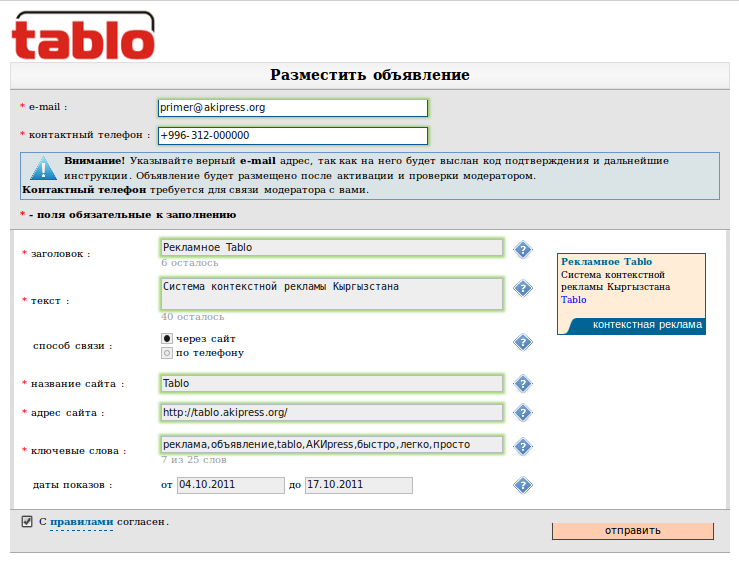Click the start date field 04.10.2011
The height and width of the screenshot is (564, 739).
(x=231, y=485)
